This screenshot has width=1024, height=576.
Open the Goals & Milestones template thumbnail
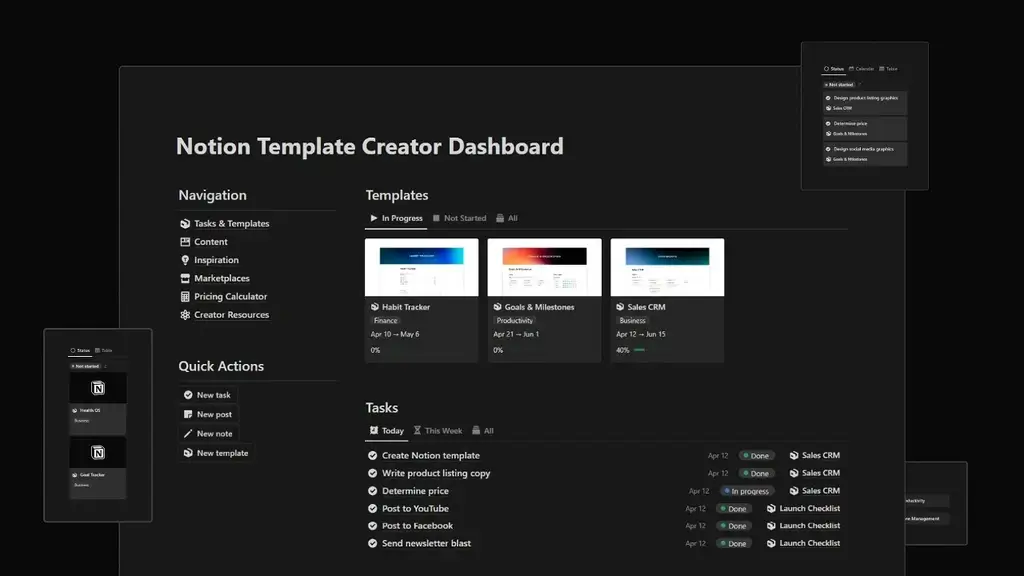544,266
